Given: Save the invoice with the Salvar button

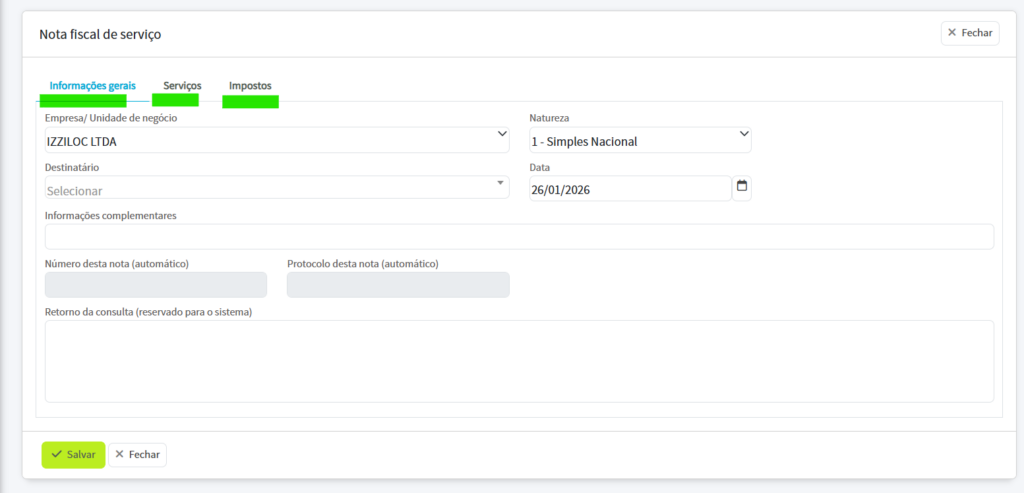Looking at the screenshot, I should tap(73, 455).
